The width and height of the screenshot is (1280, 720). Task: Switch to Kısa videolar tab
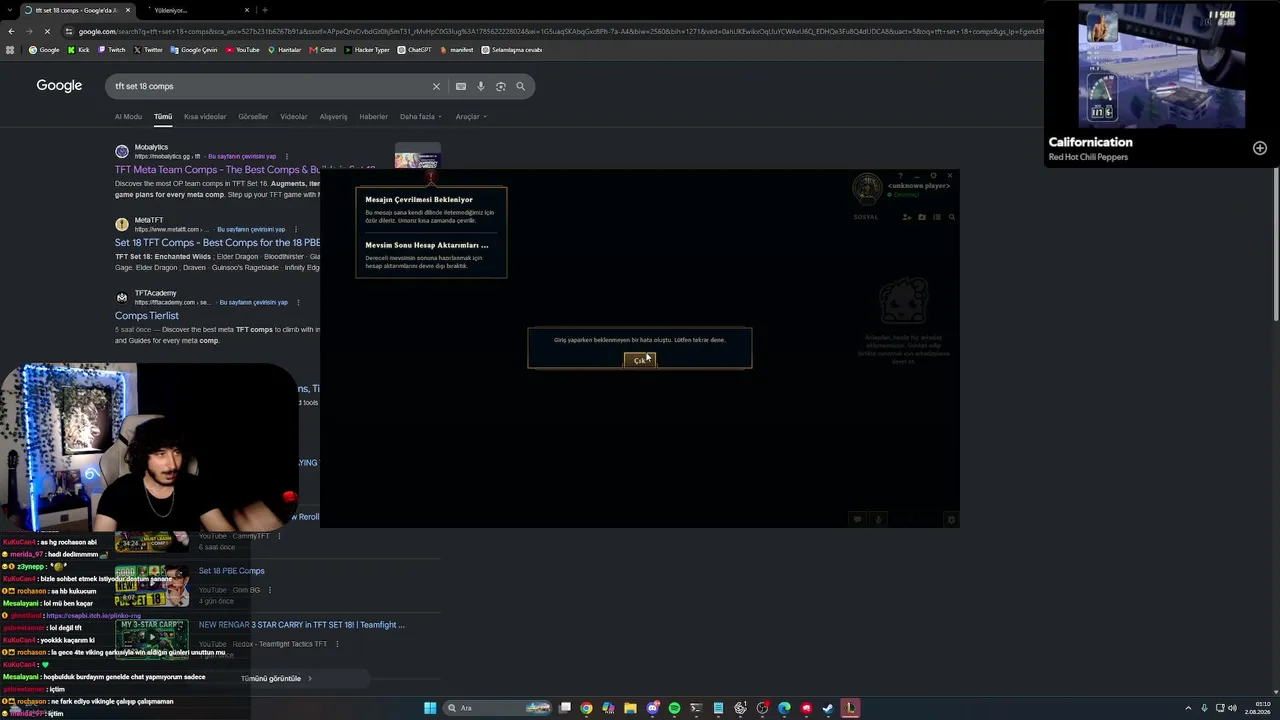coord(205,116)
